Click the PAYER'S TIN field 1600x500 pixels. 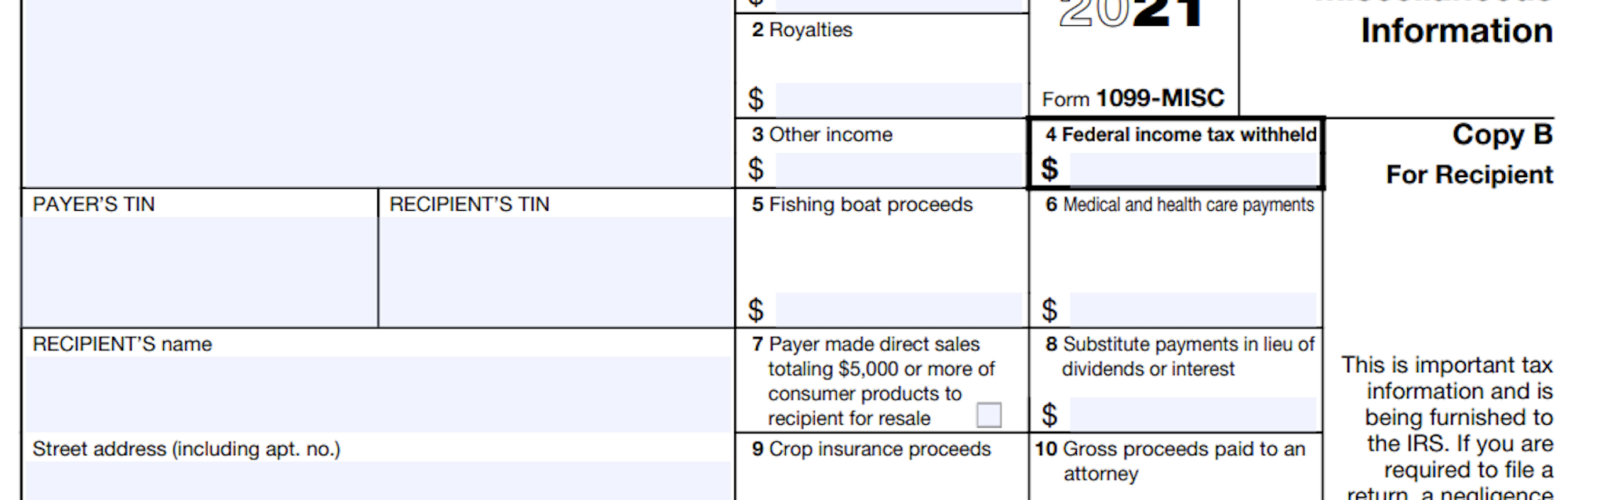tap(200, 271)
